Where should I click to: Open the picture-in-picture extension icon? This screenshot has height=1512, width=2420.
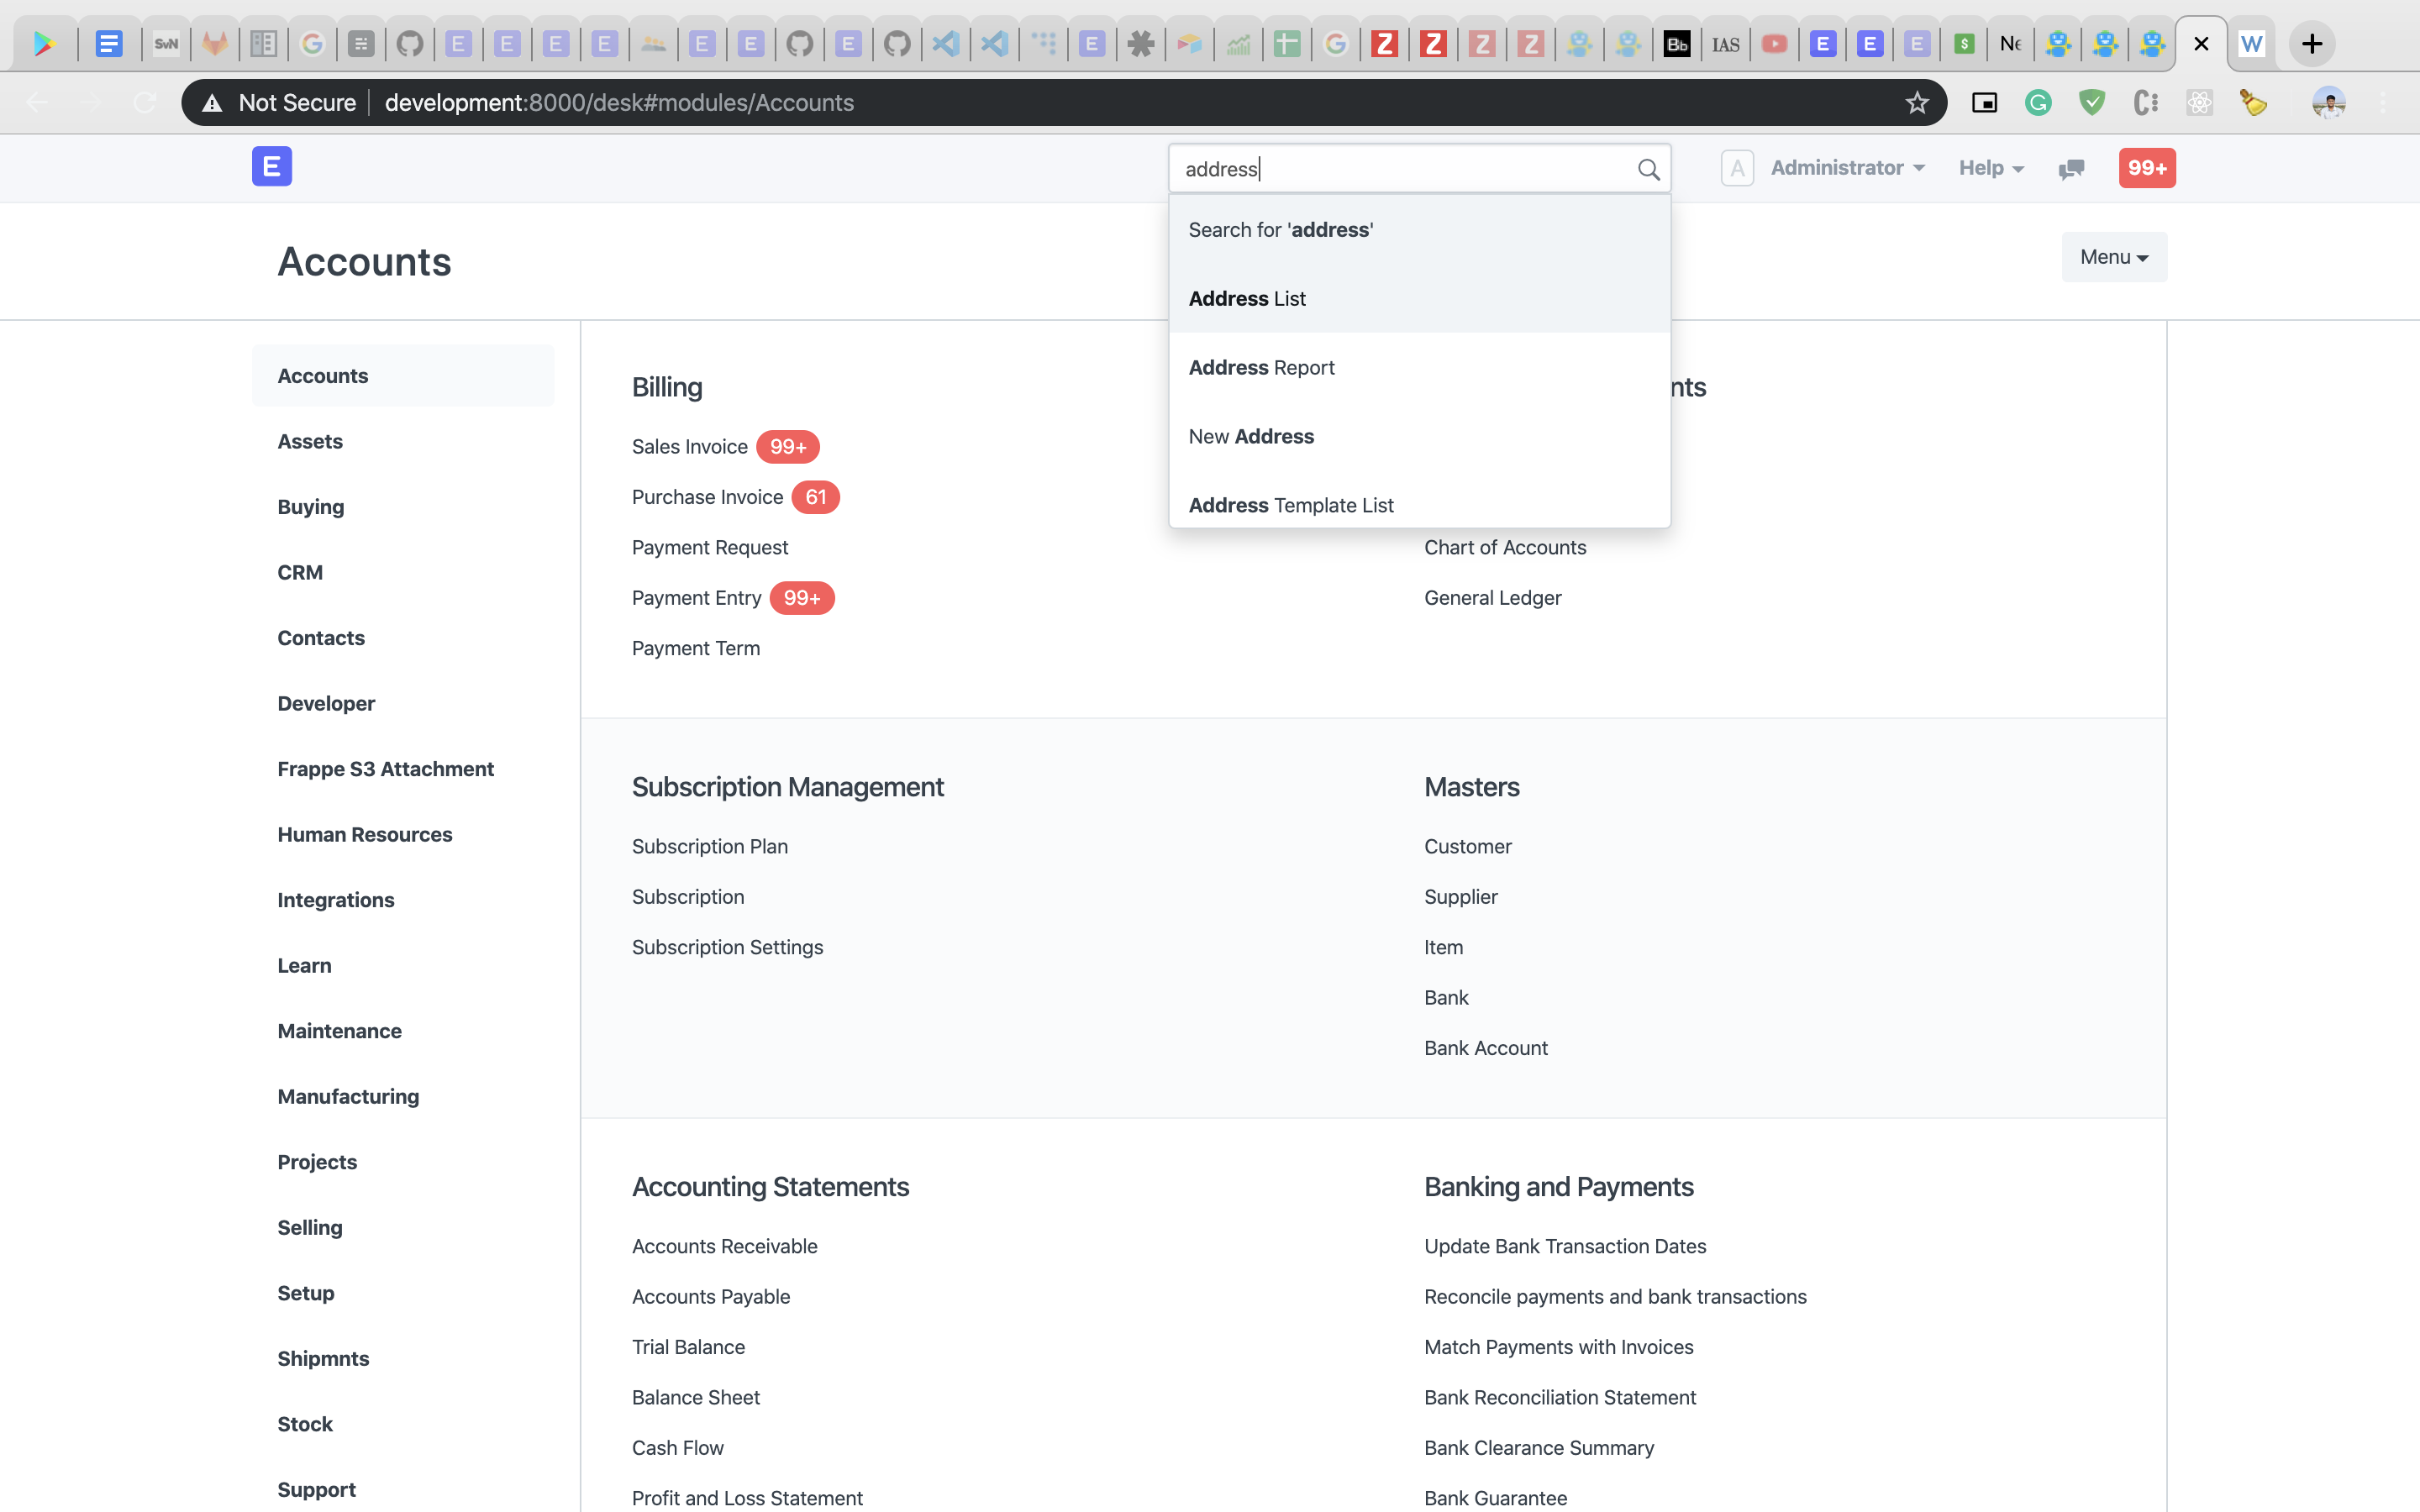pyautogui.click(x=1984, y=103)
